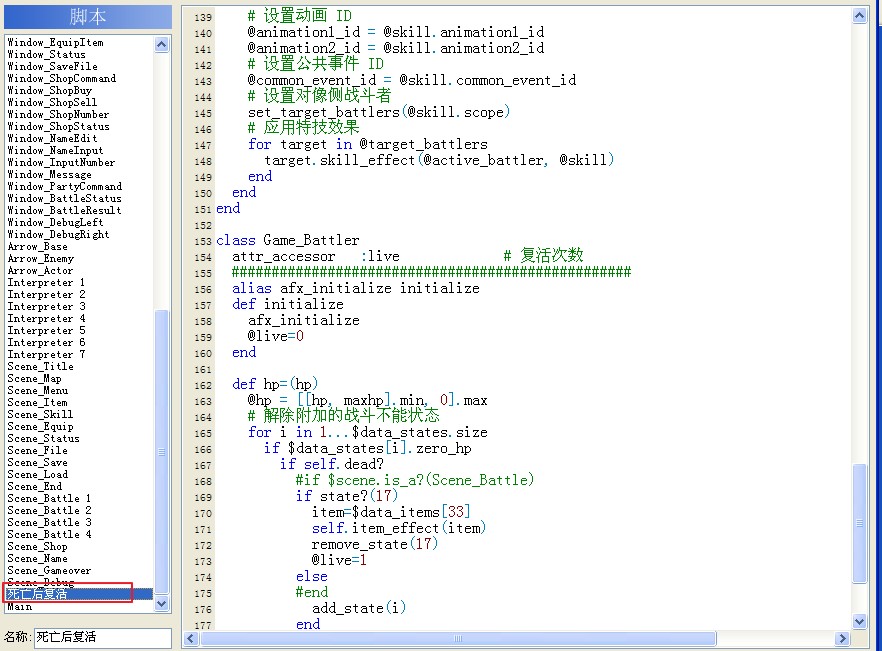Choose Window_NameInput from the list
The height and width of the screenshot is (651, 882).
(x=55, y=151)
